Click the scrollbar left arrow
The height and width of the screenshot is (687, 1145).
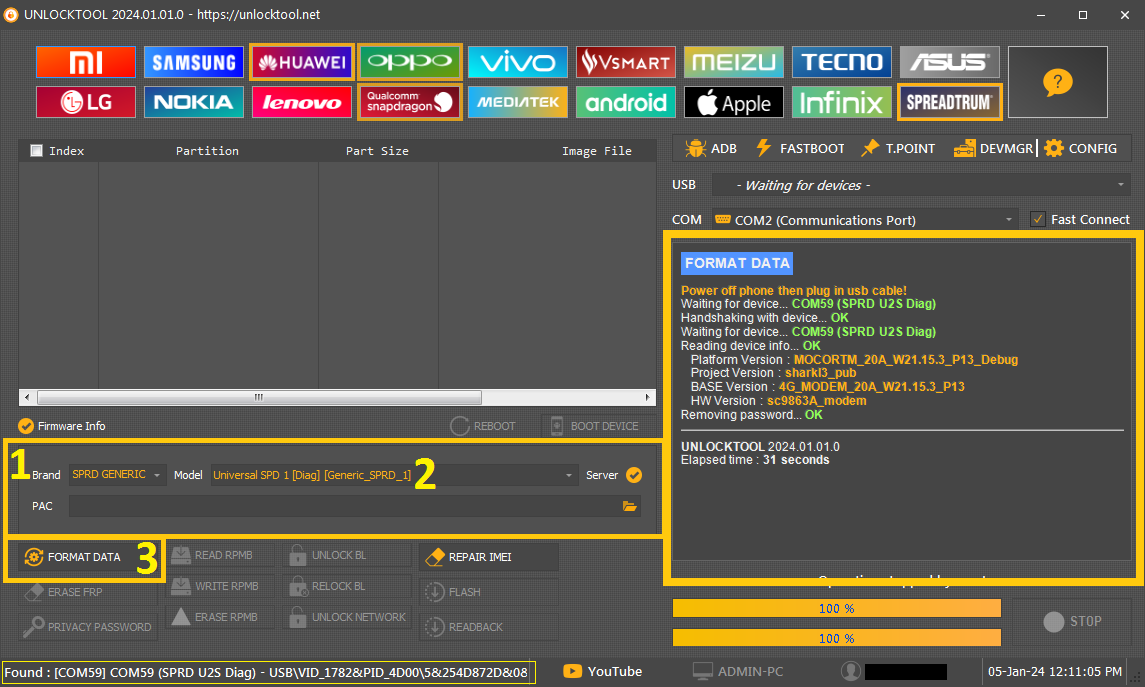tap(27, 397)
